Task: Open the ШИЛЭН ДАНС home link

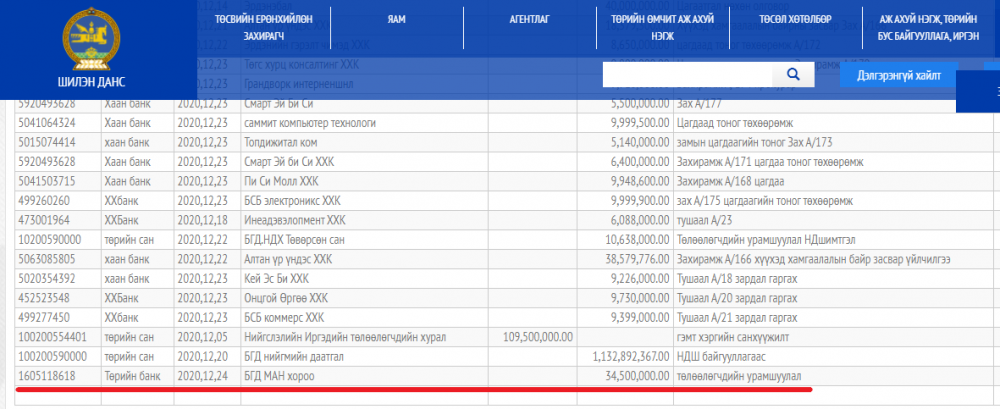Action: (91, 82)
